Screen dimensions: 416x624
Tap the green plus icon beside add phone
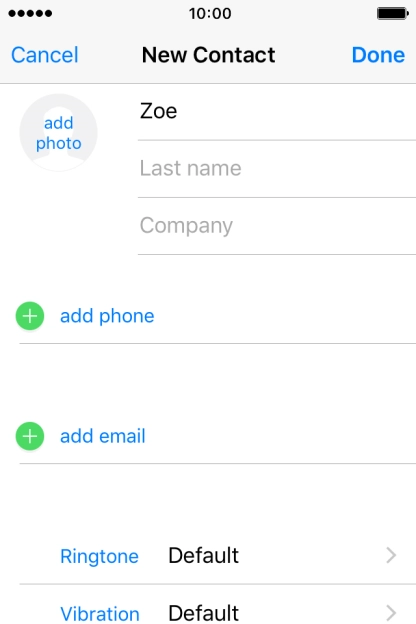click(30, 316)
